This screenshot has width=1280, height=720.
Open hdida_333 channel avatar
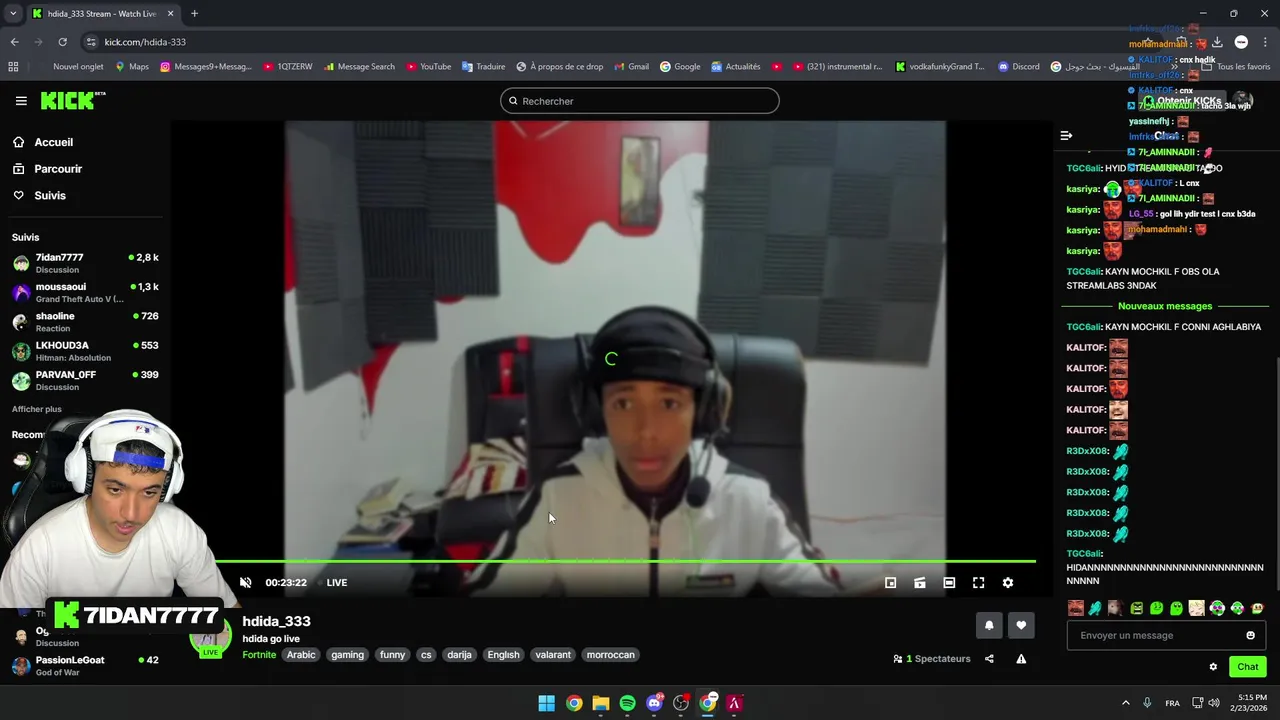pos(210,636)
